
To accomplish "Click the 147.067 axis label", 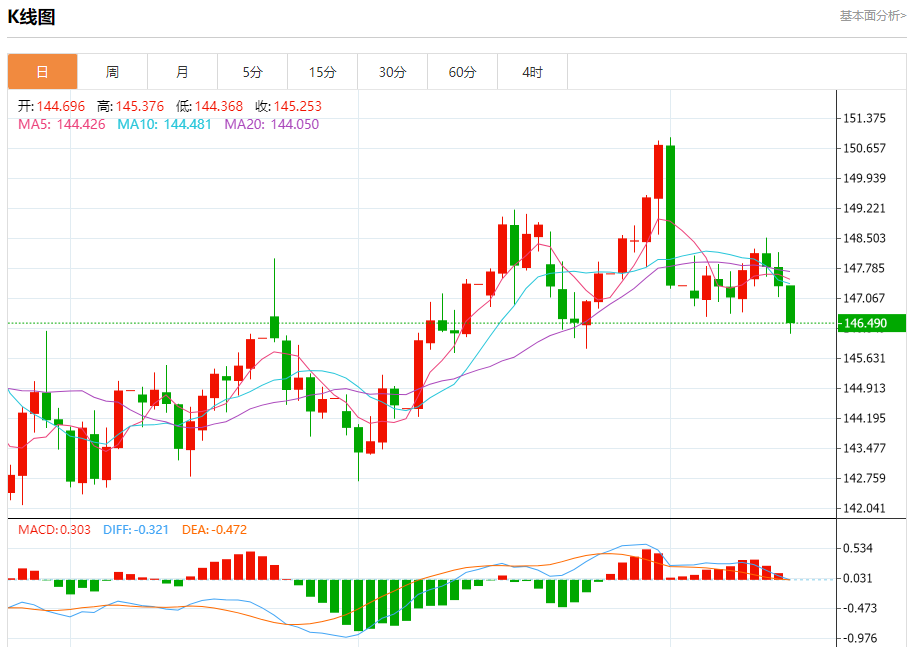I will [x=865, y=299].
